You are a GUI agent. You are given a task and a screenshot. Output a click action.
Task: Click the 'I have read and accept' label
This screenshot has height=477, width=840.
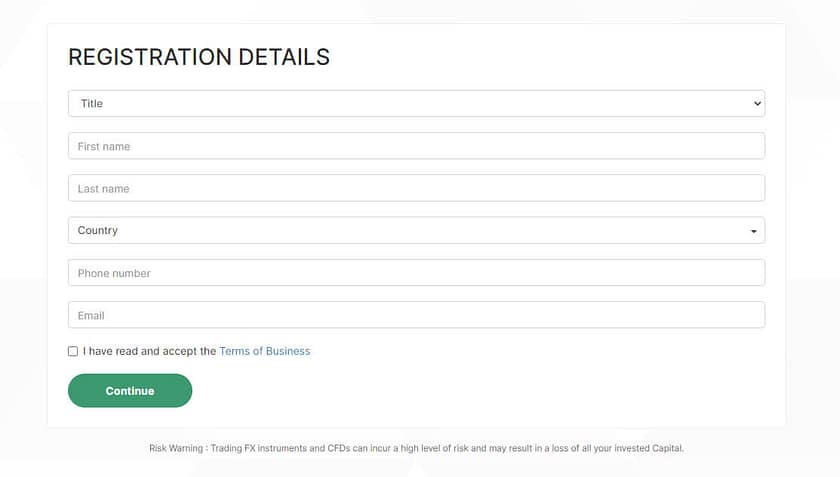tap(150, 351)
